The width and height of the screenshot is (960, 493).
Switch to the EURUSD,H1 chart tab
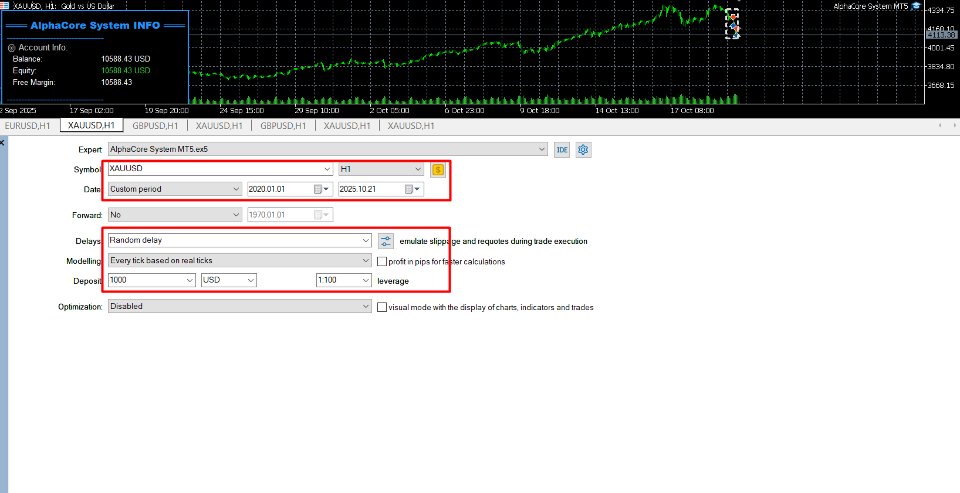pyautogui.click(x=28, y=126)
